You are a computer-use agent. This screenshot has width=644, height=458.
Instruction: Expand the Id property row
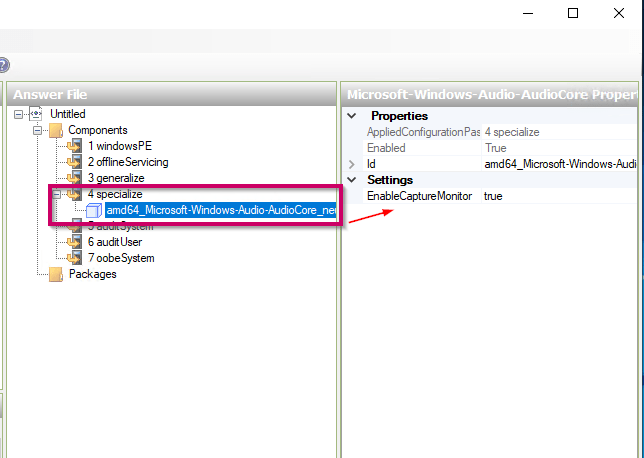point(351,164)
